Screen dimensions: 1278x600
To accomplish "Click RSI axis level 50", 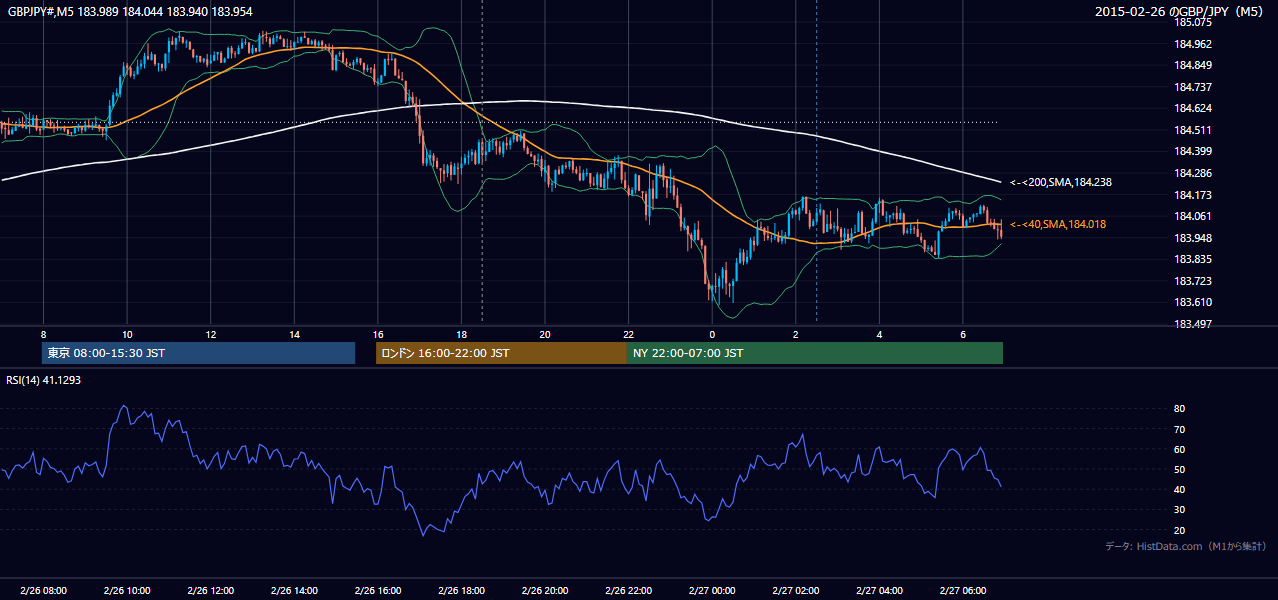I will (x=1180, y=469).
